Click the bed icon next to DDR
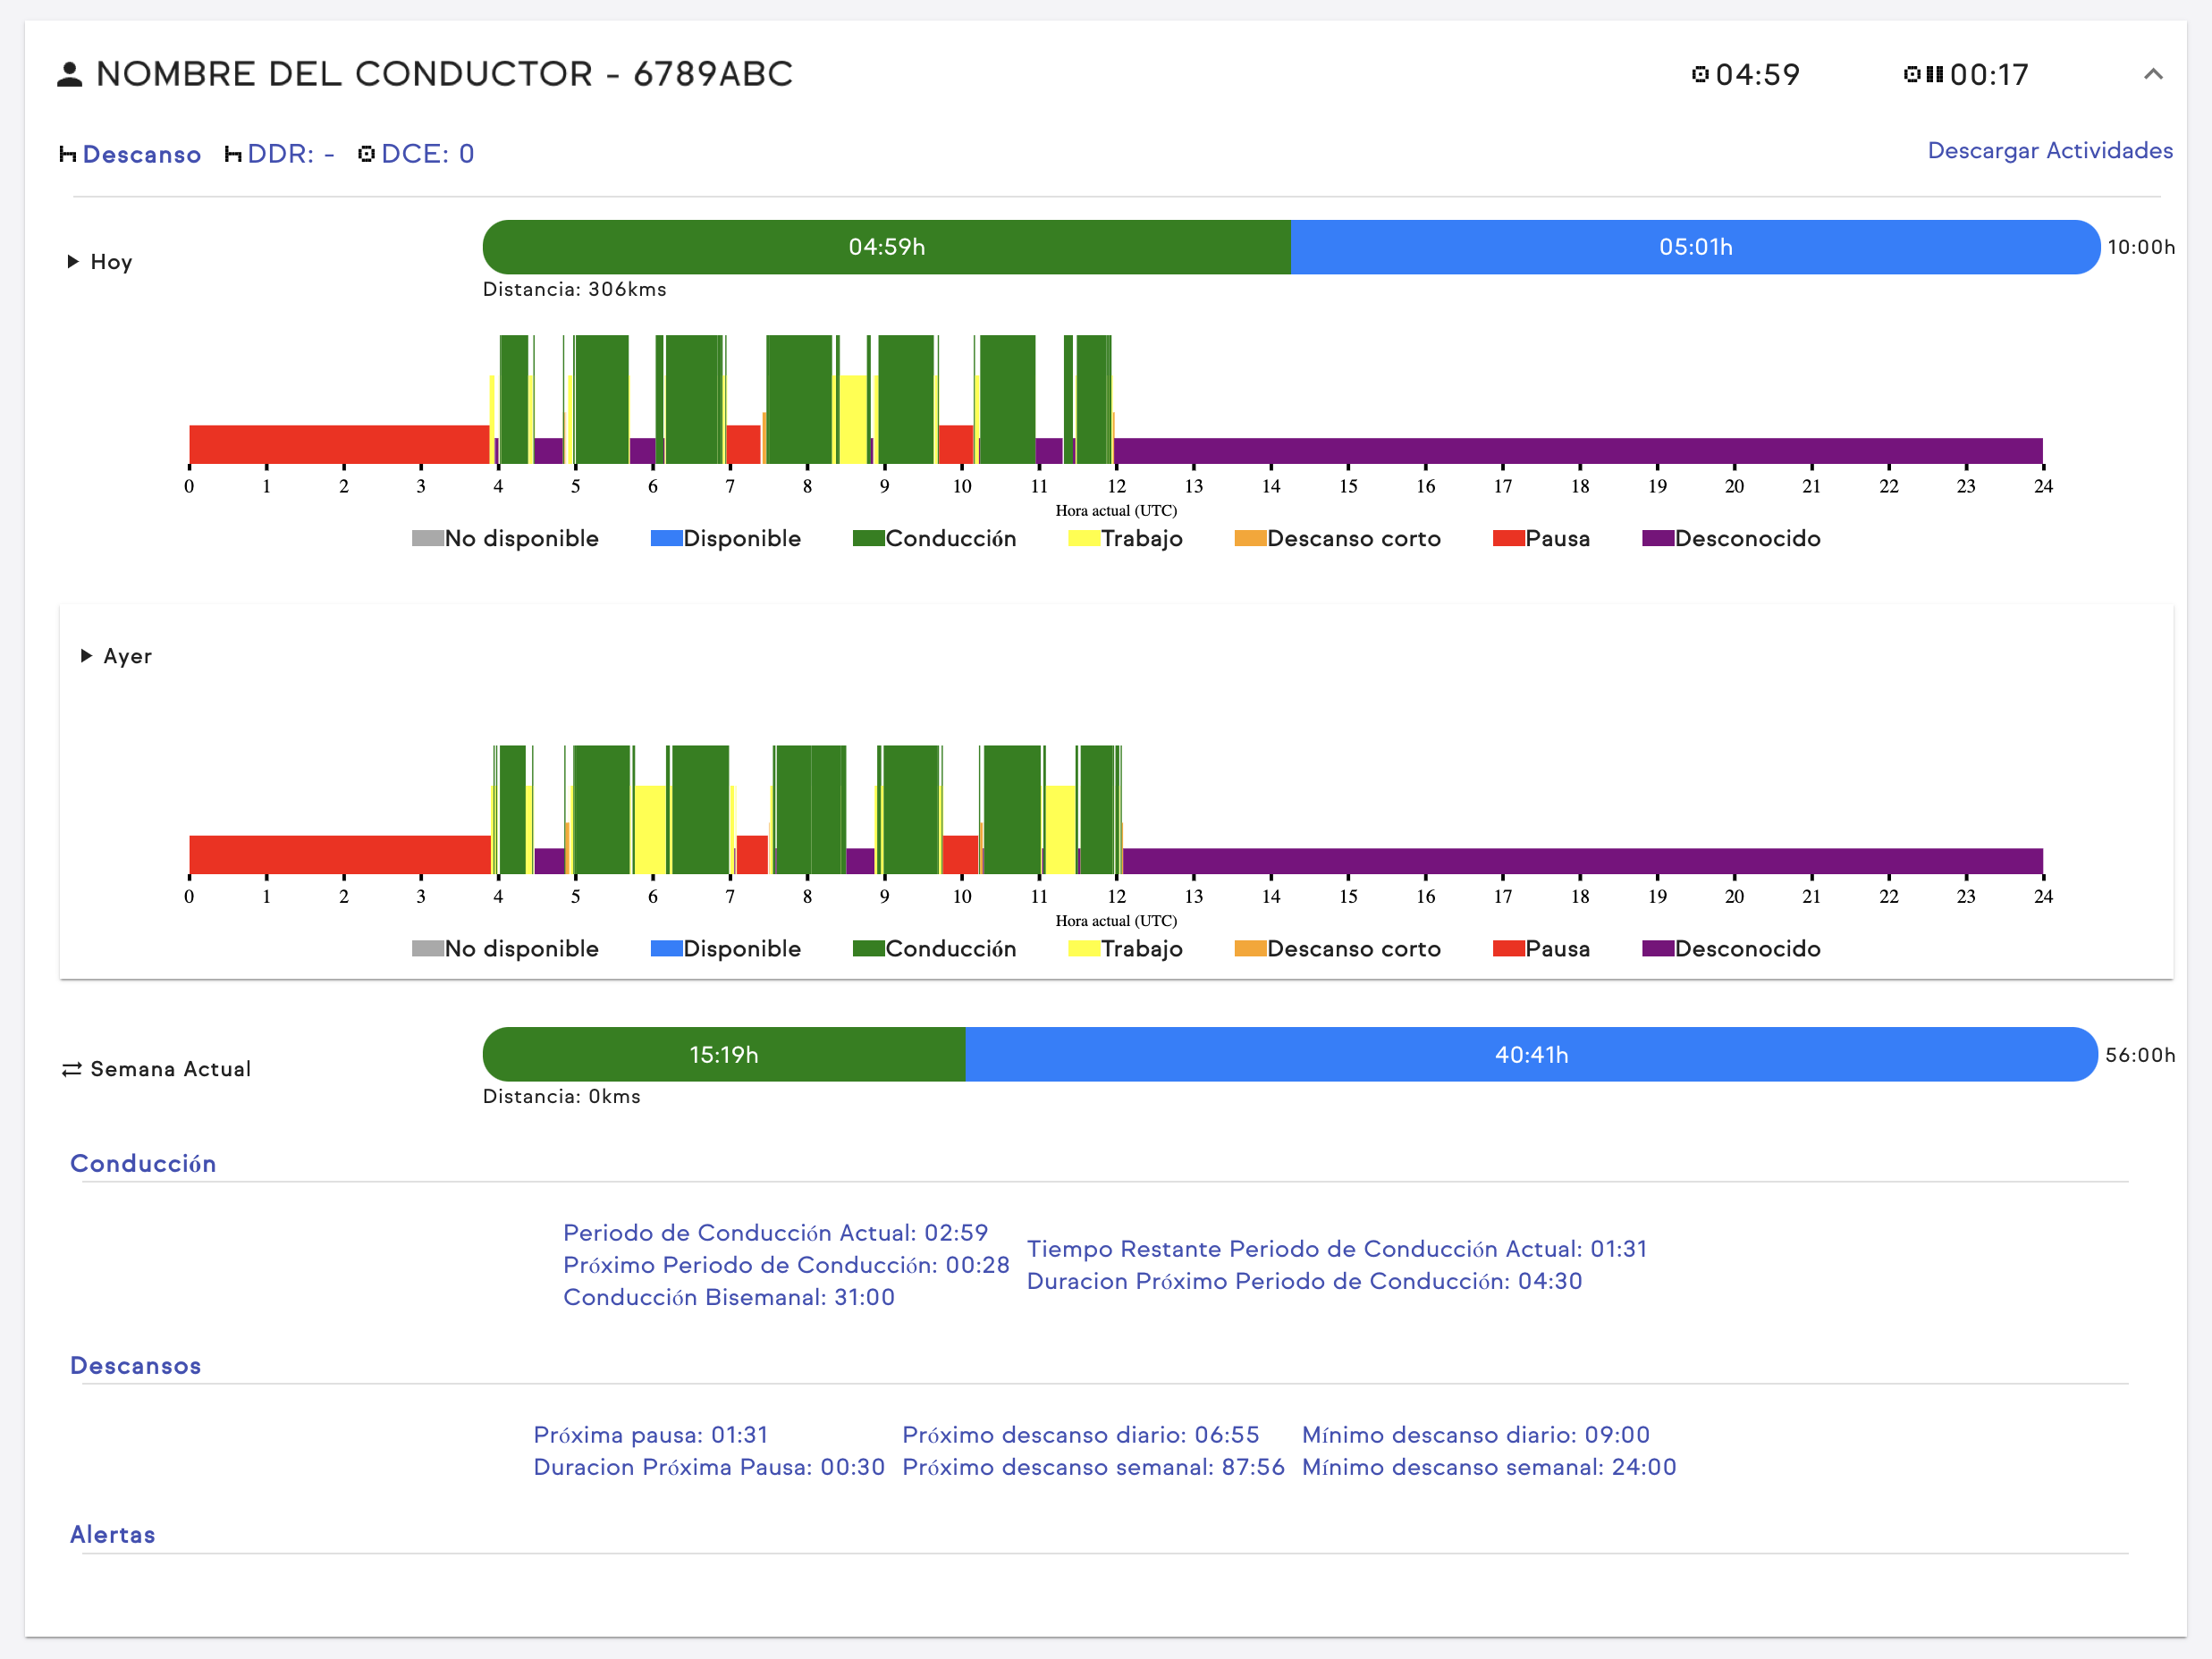 tap(233, 154)
